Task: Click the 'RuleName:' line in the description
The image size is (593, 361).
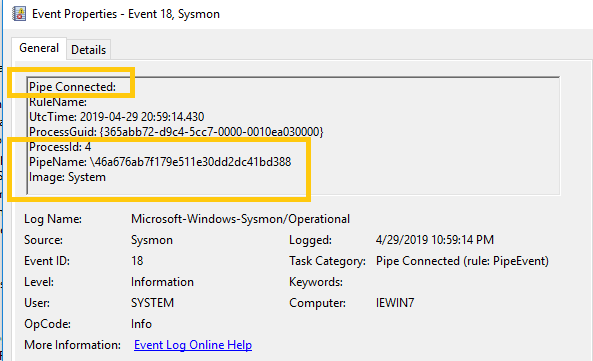Action: coord(58,102)
